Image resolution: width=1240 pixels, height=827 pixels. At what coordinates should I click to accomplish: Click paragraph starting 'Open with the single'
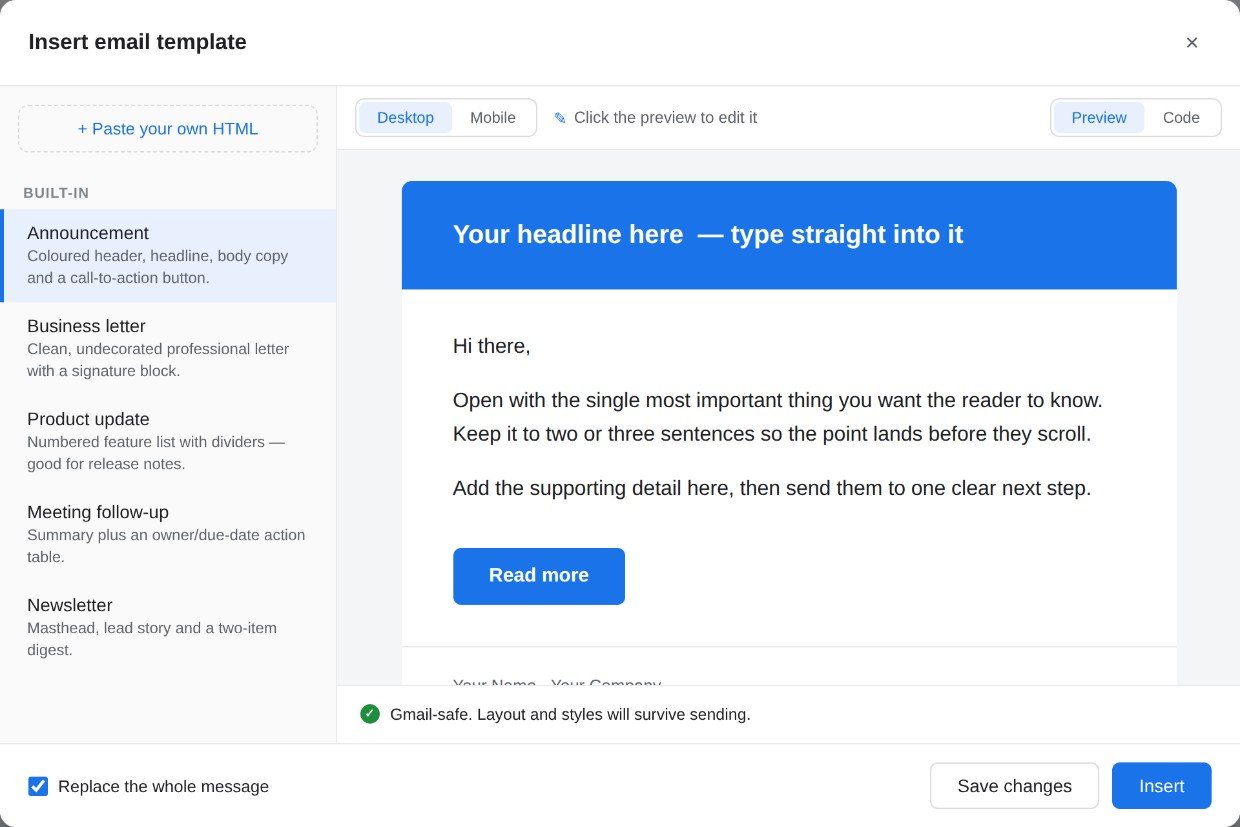click(778, 417)
